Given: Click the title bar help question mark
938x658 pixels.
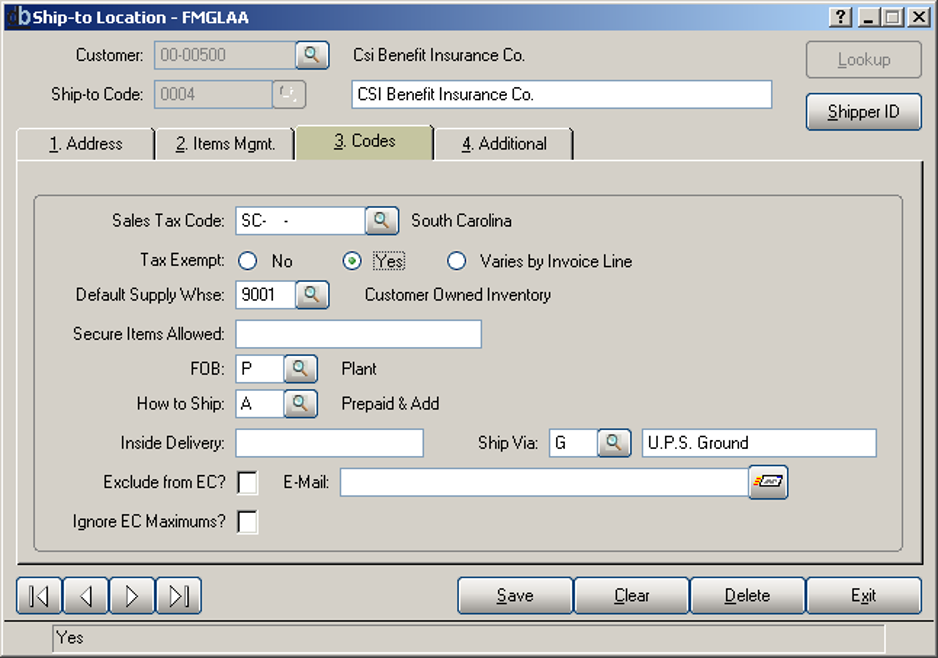Looking at the screenshot, I should pyautogui.click(x=840, y=17).
